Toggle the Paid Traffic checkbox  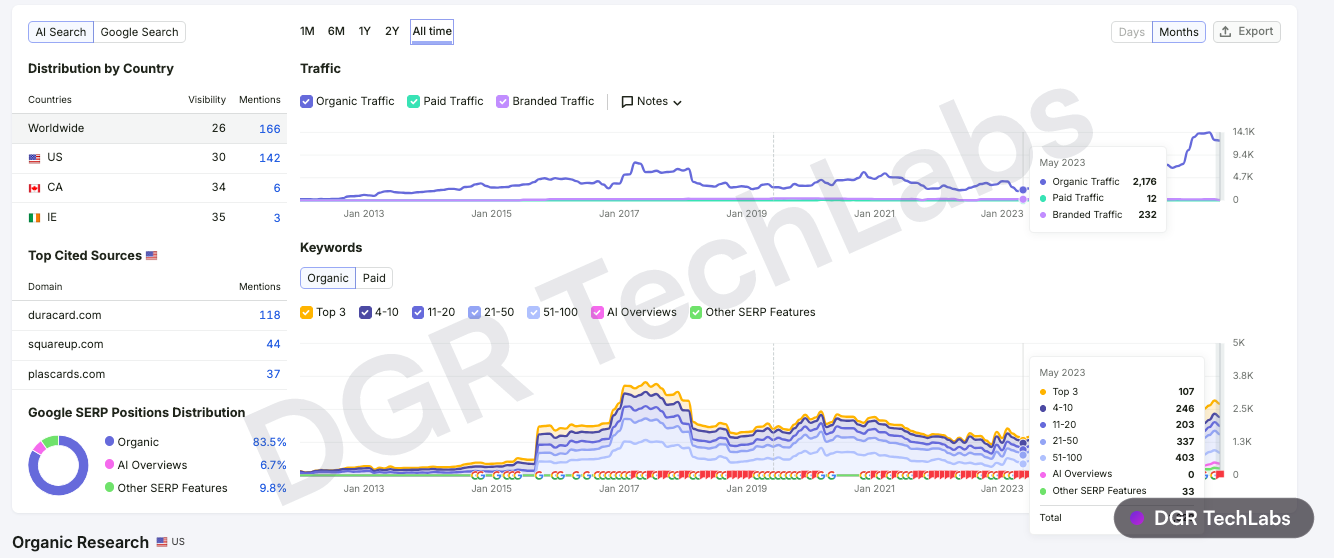pyautogui.click(x=414, y=101)
